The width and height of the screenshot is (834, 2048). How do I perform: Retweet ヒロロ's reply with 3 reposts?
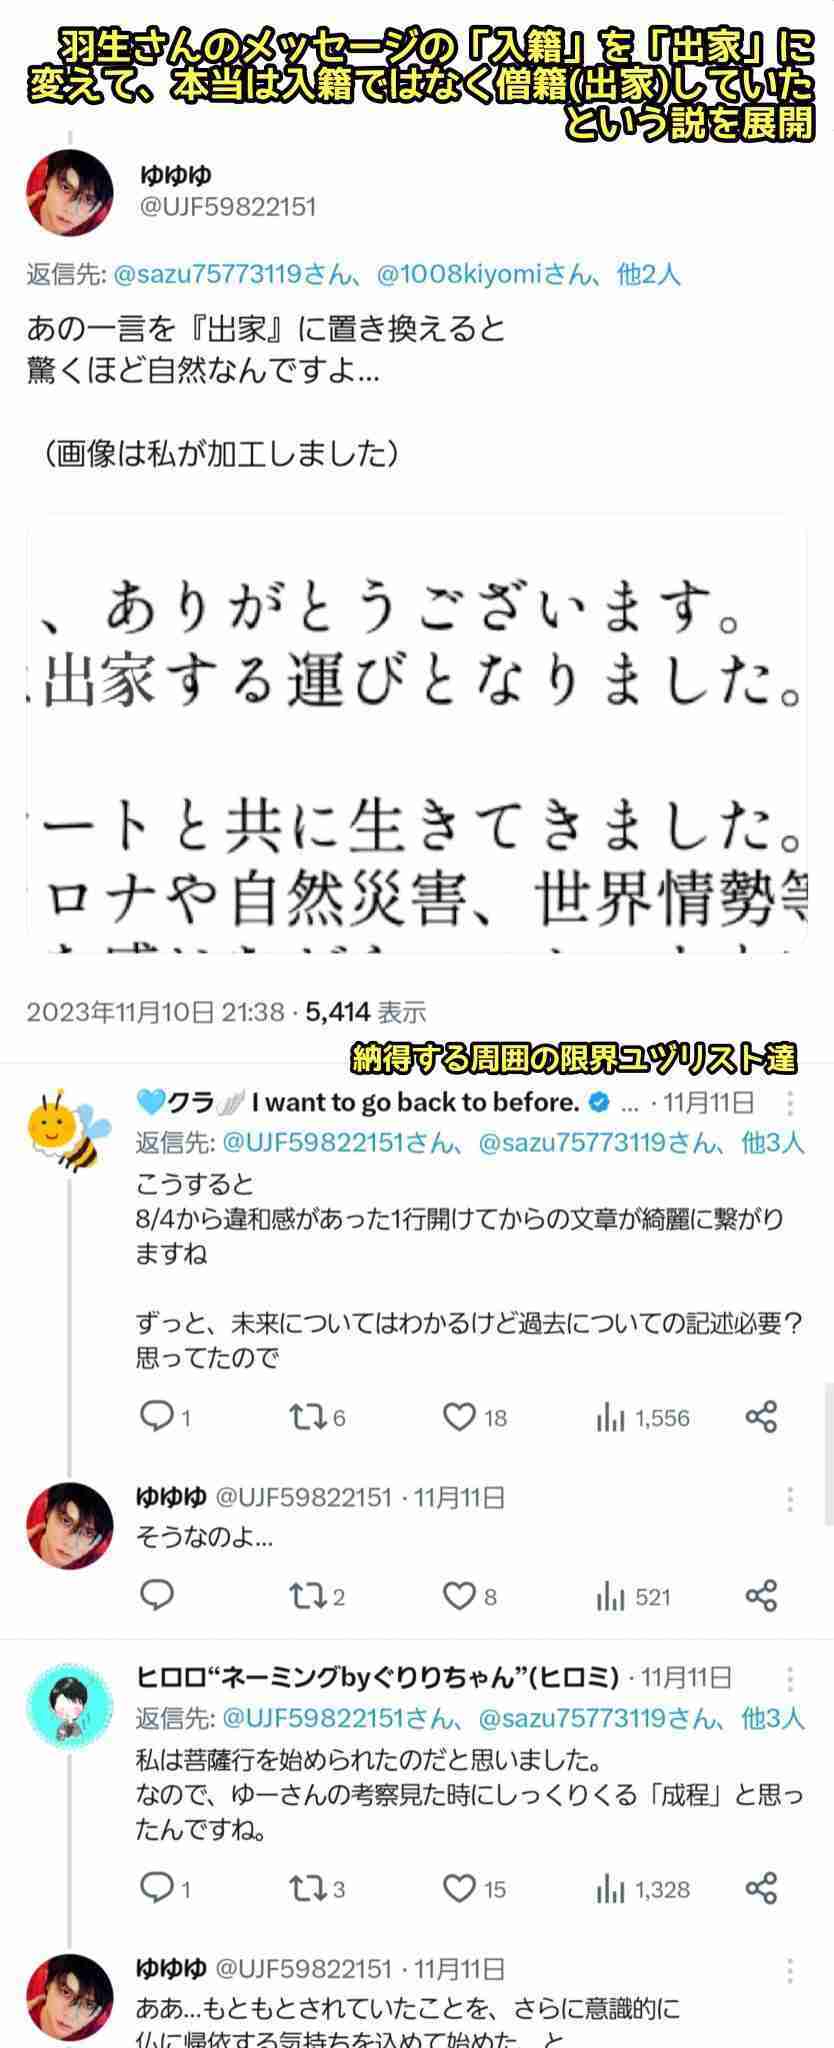point(305,1888)
